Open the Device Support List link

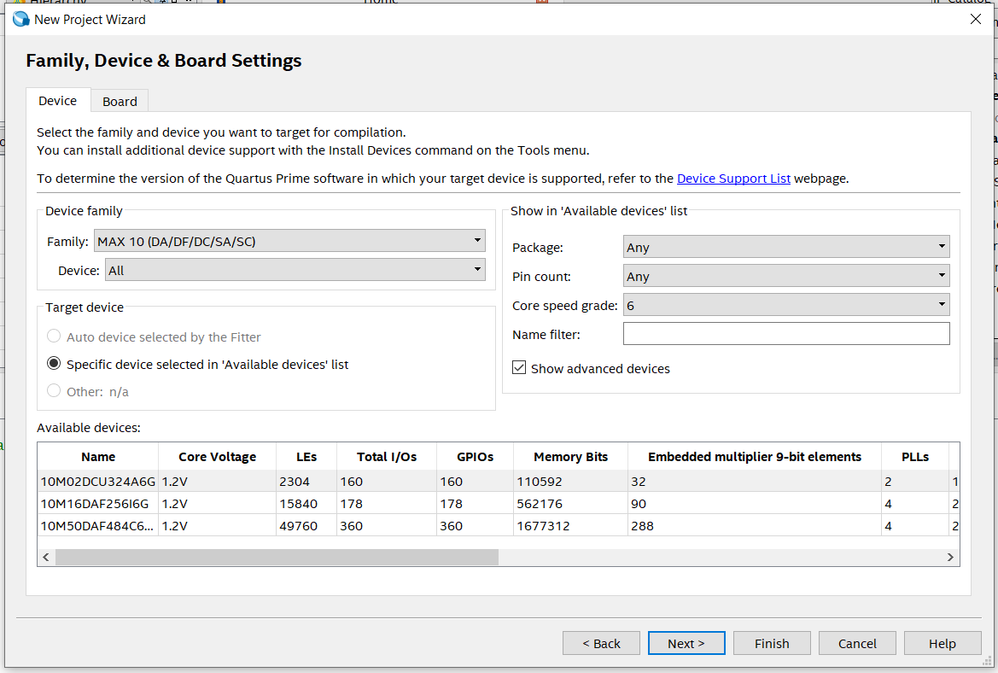[733, 178]
